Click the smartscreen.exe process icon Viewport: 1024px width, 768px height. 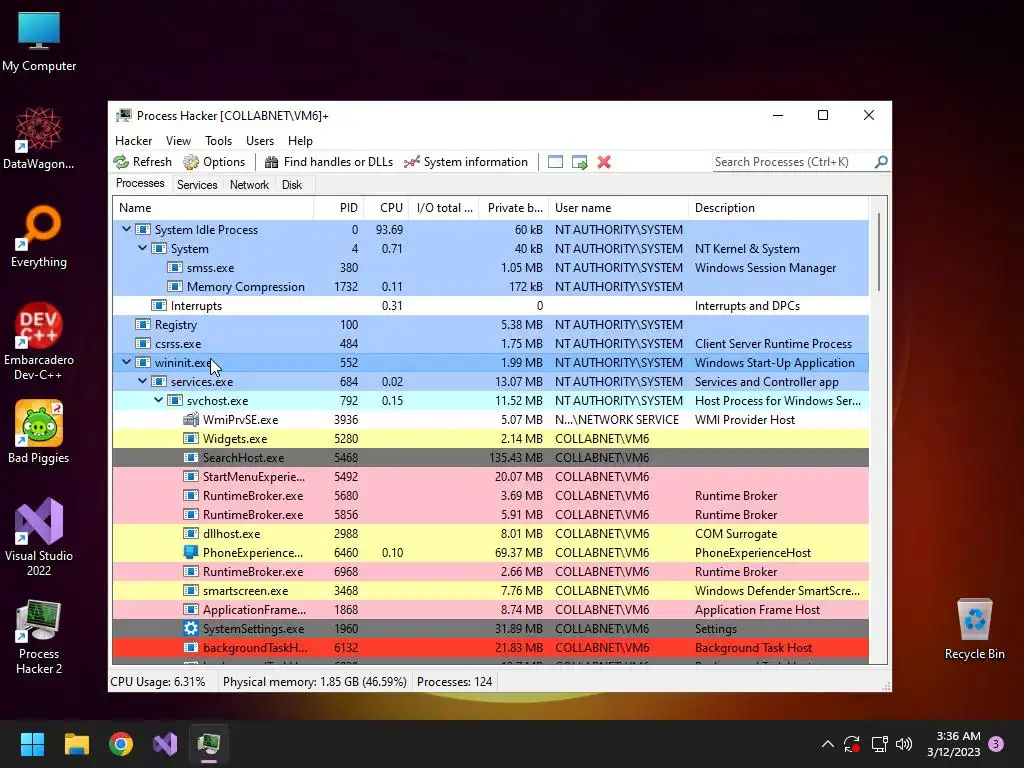pos(191,590)
